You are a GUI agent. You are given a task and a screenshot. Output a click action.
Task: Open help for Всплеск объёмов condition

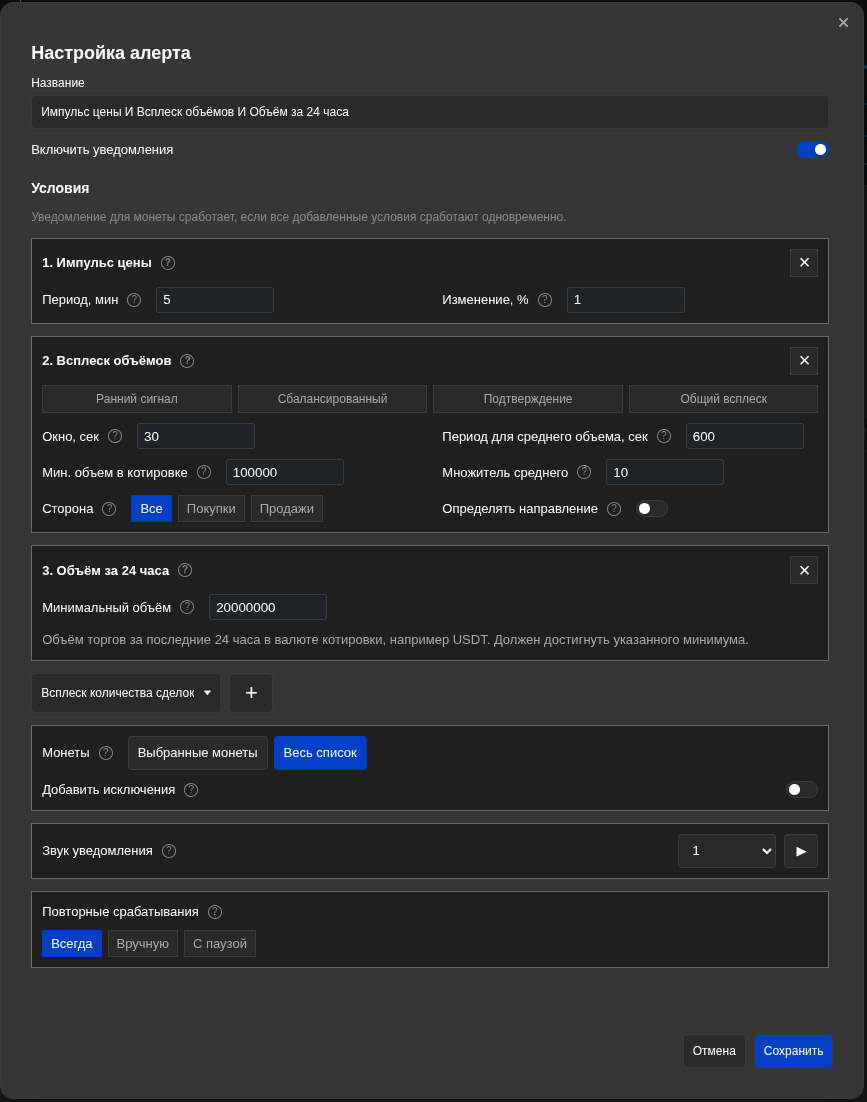[x=187, y=361]
